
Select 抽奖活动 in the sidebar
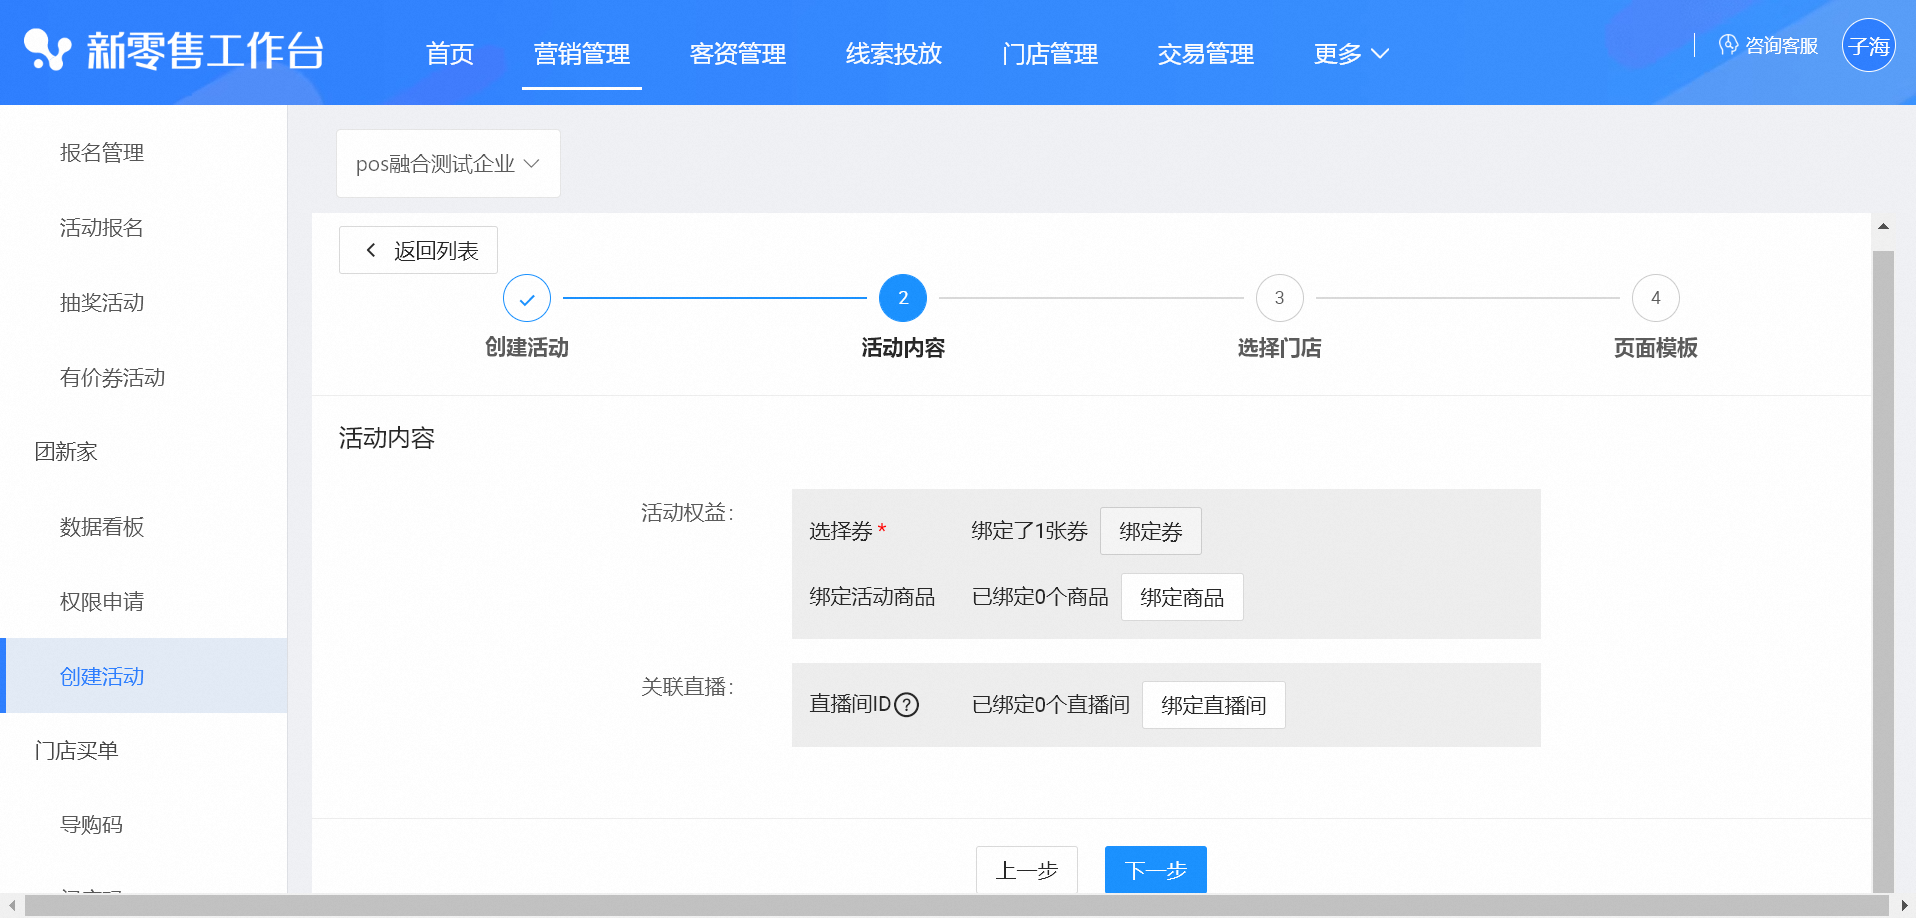point(102,303)
